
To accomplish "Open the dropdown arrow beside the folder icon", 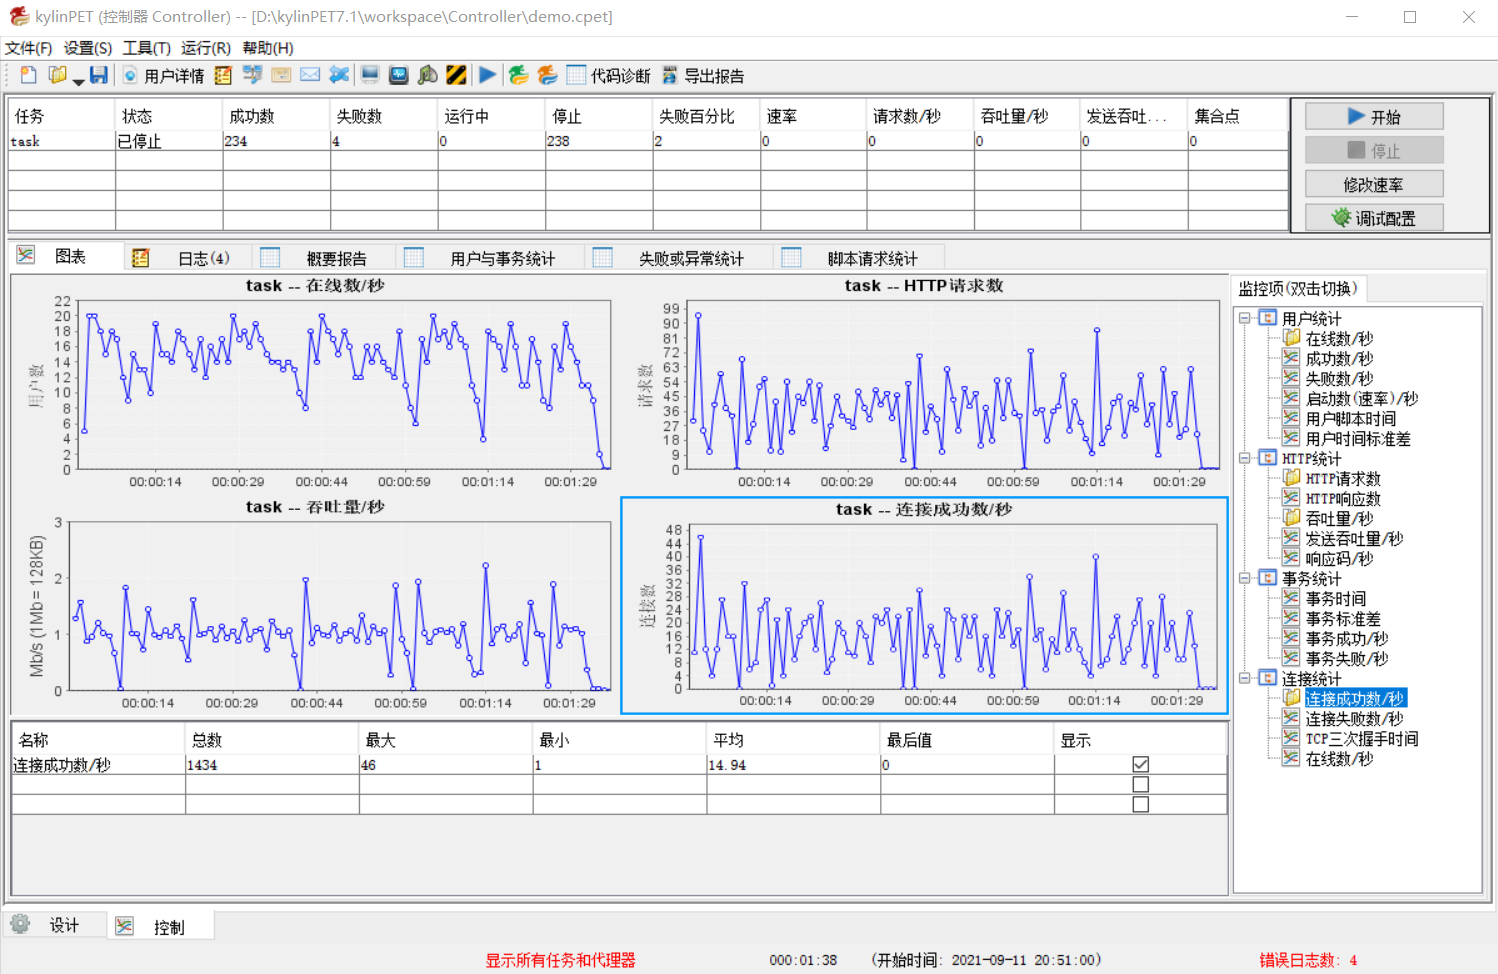I will [78, 80].
